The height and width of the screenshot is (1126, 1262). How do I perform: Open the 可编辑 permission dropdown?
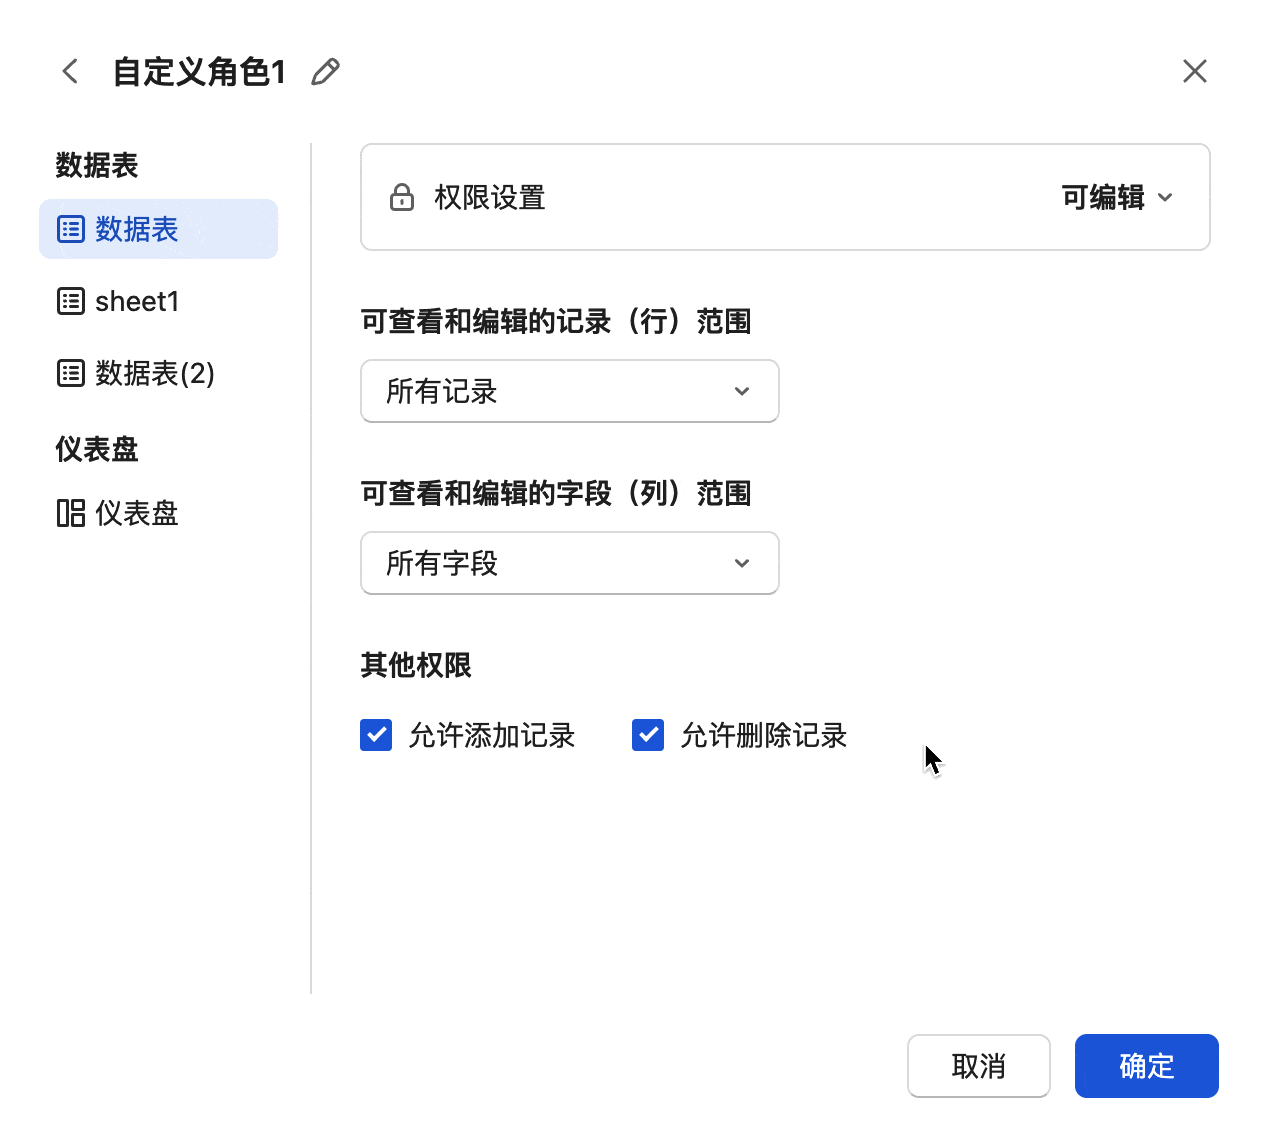1116,198
